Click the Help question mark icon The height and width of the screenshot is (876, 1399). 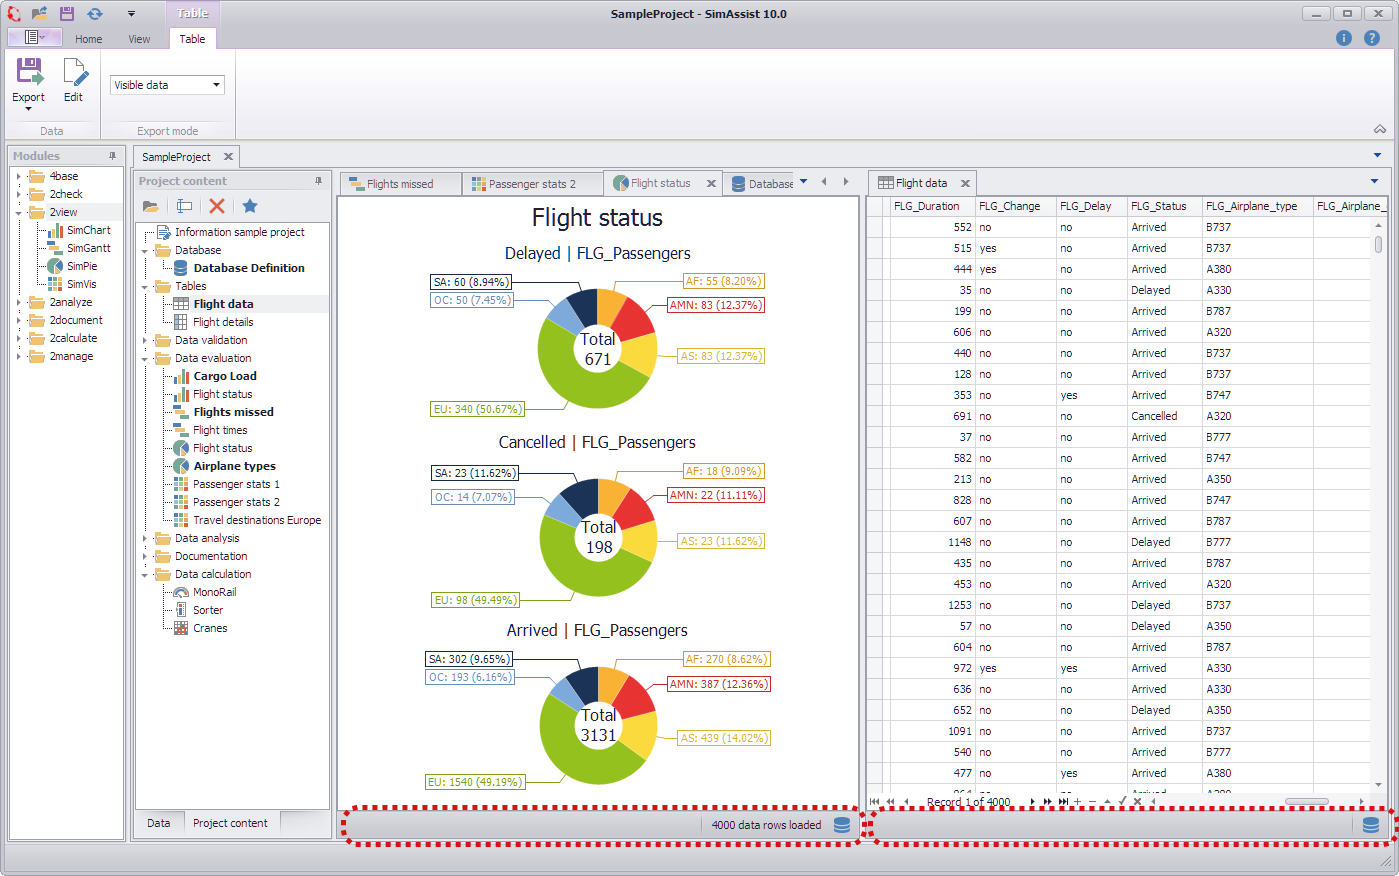(1372, 38)
